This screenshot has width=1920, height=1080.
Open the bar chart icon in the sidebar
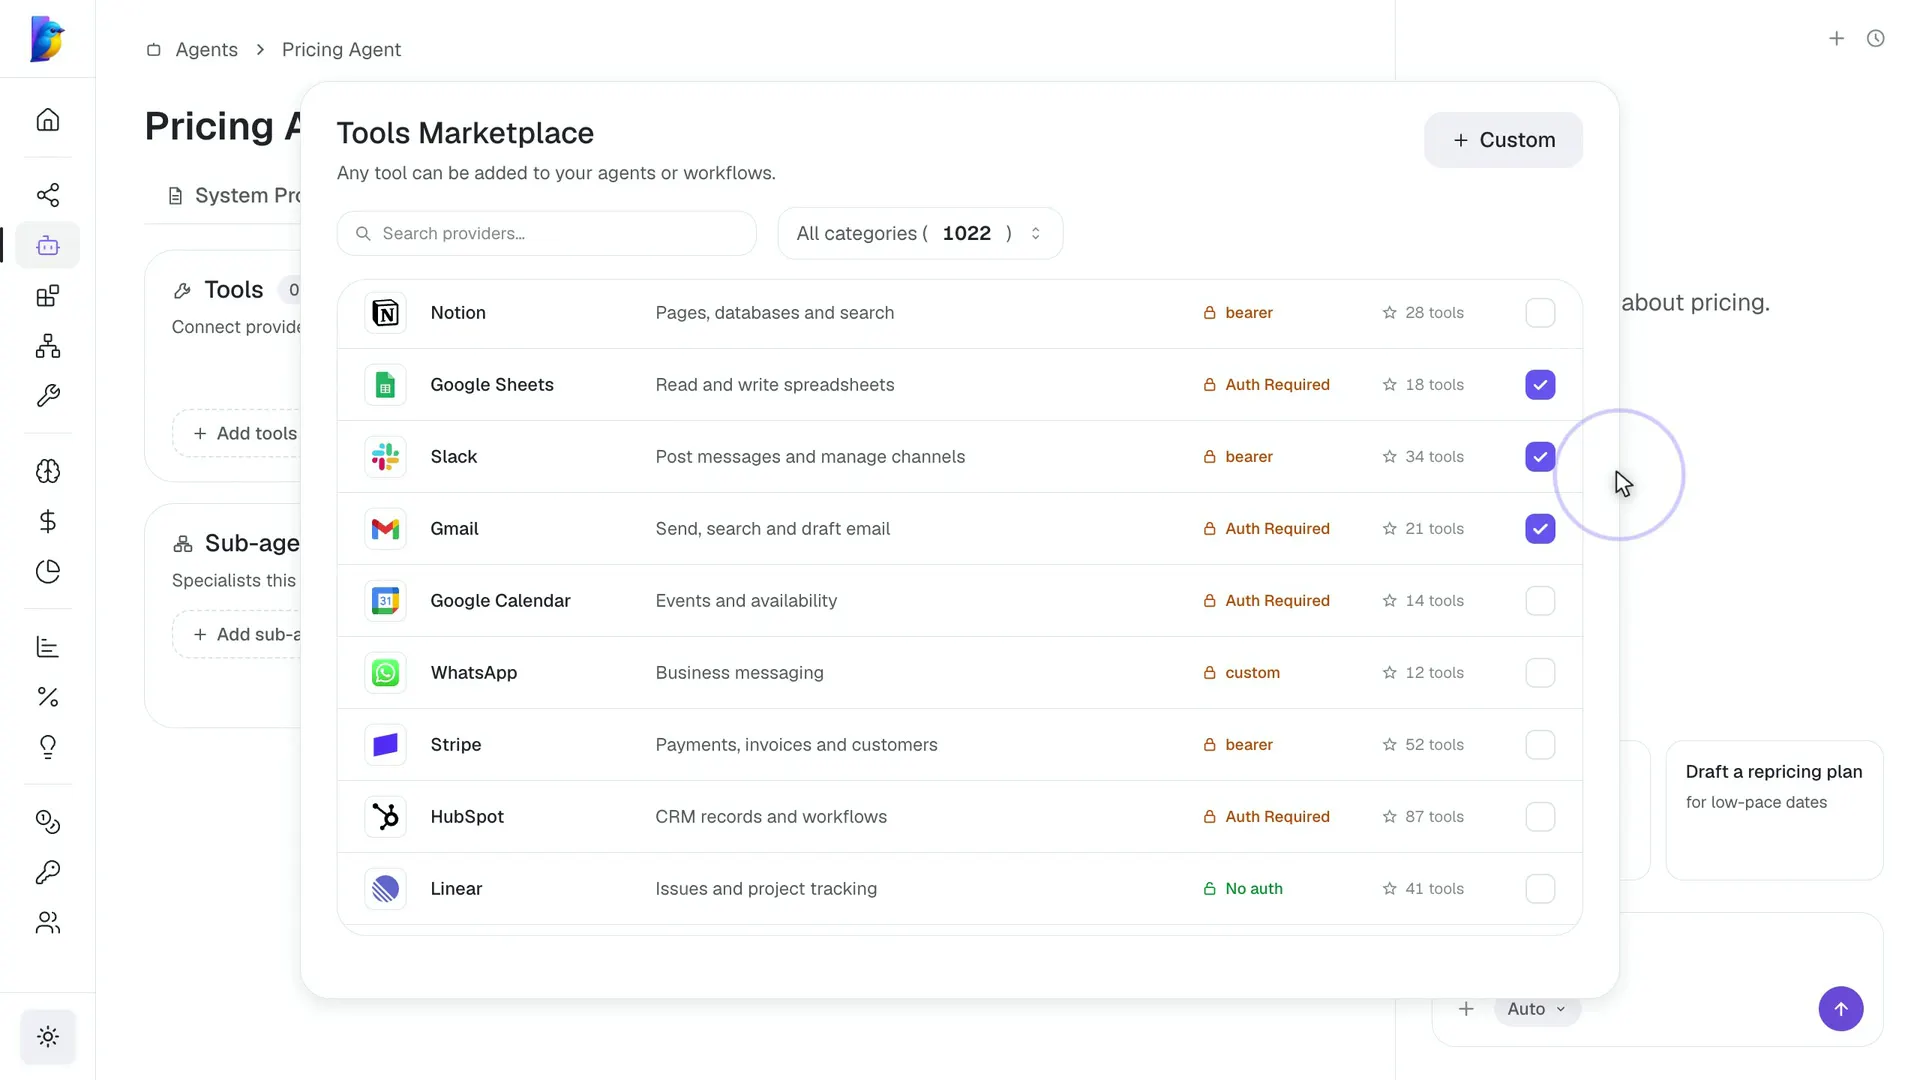48,647
